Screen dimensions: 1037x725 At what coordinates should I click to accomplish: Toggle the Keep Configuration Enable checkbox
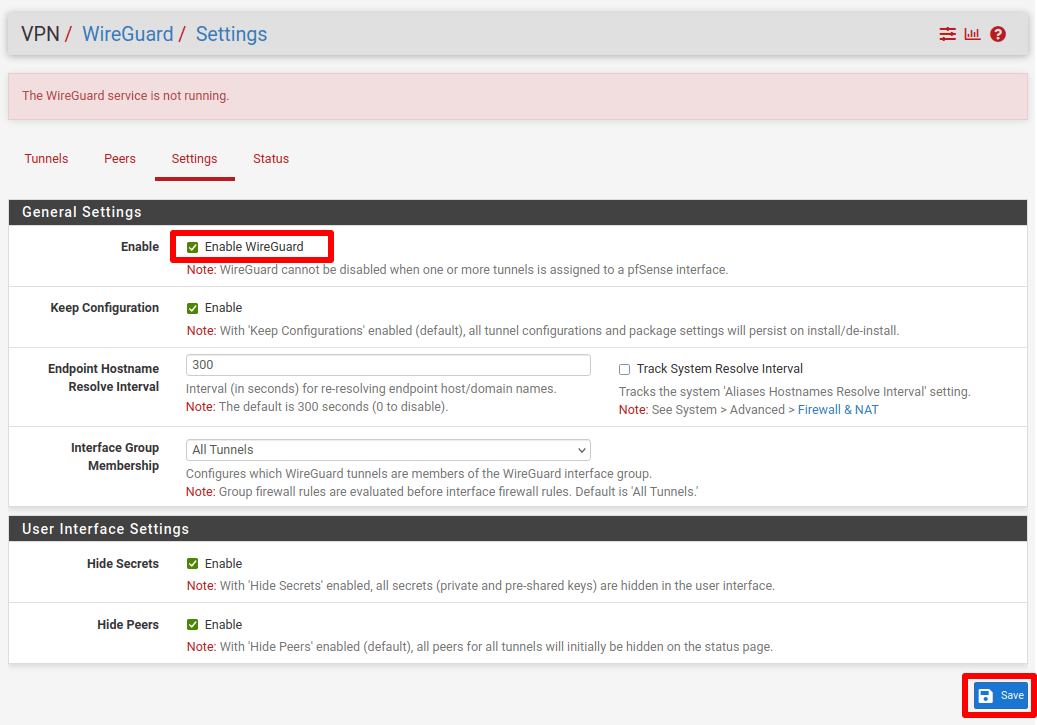[x=192, y=308]
